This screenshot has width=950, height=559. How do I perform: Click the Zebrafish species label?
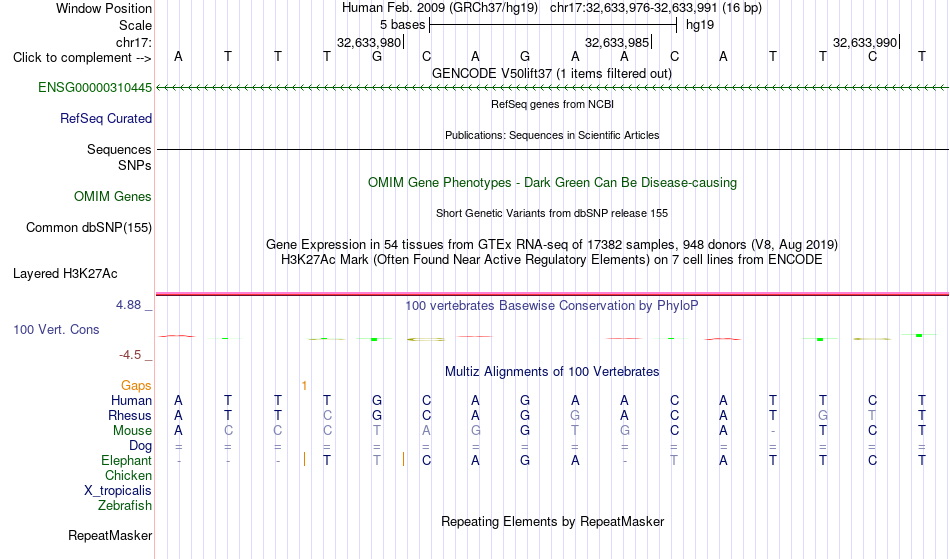pos(125,506)
